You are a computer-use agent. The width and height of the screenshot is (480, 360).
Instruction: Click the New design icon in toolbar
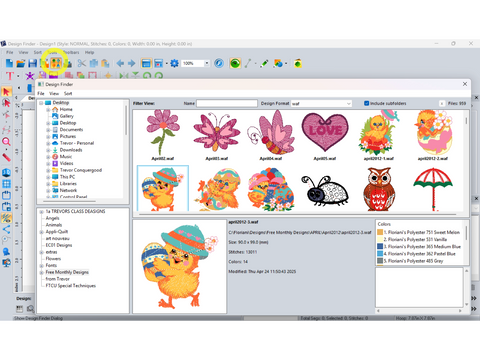(x=9, y=63)
